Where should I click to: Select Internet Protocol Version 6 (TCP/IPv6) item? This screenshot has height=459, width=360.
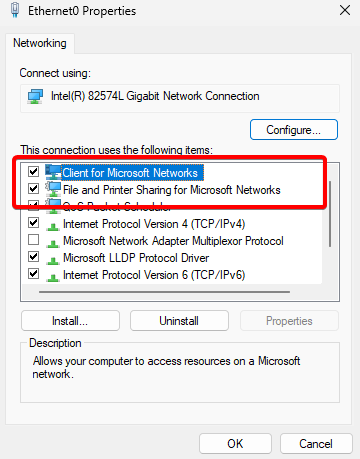click(x=154, y=275)
